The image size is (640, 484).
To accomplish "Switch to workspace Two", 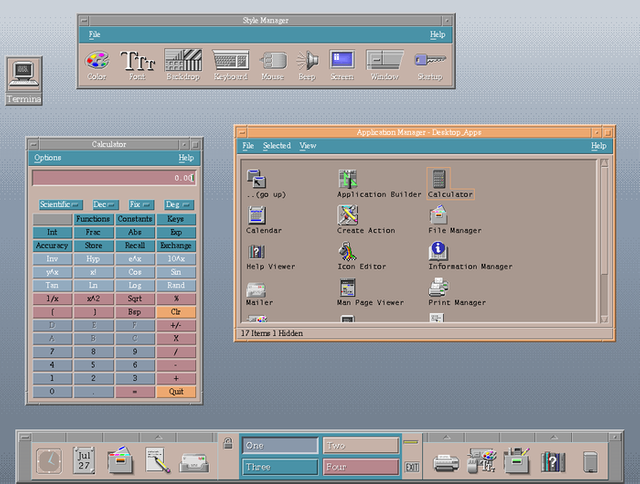I will point(361,445).
